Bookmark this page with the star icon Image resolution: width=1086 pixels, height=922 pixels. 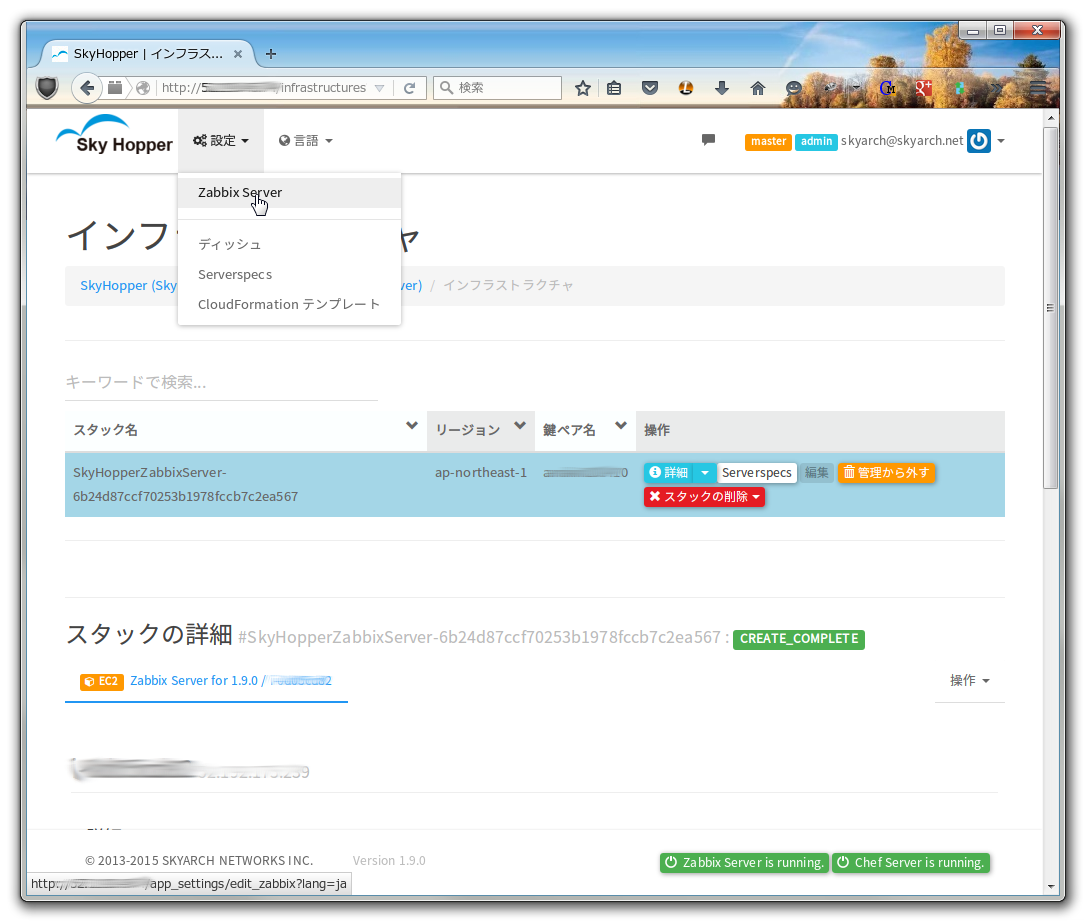(x=582, y=88)
